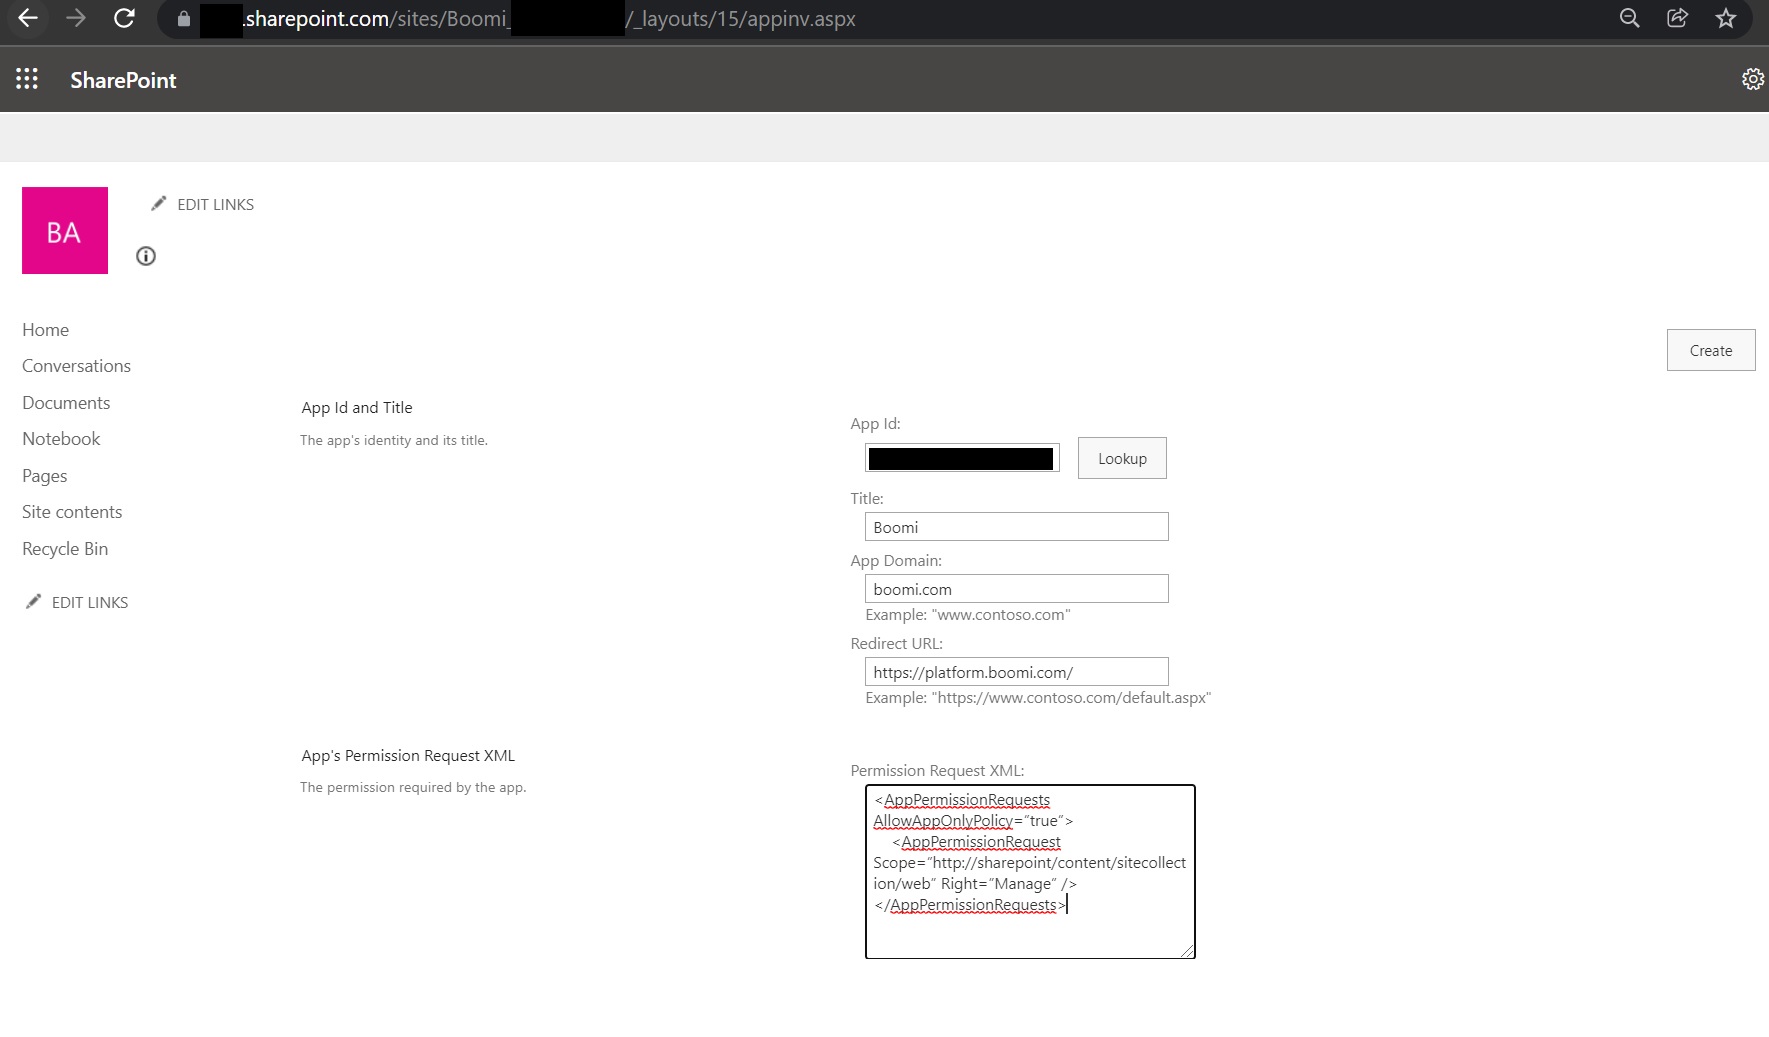Open the Recycle Bin
Viewport: 1769px width, 1037px height.
tap(64, 548)
